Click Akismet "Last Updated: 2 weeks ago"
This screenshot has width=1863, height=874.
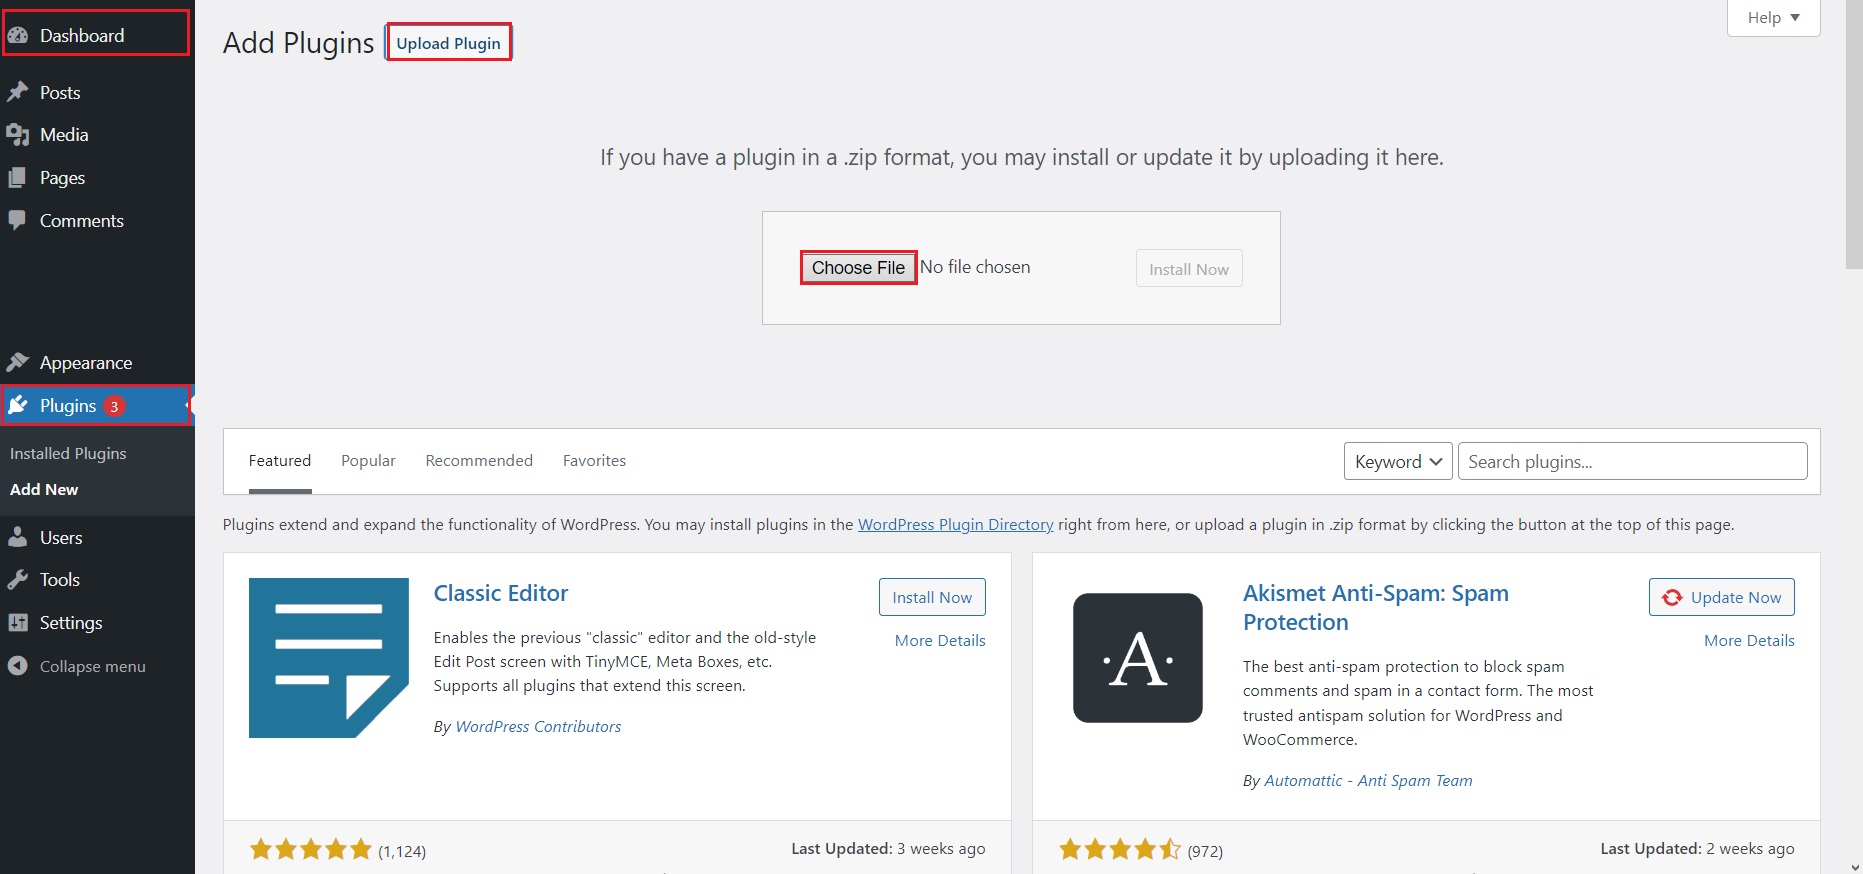point(1697,849)
